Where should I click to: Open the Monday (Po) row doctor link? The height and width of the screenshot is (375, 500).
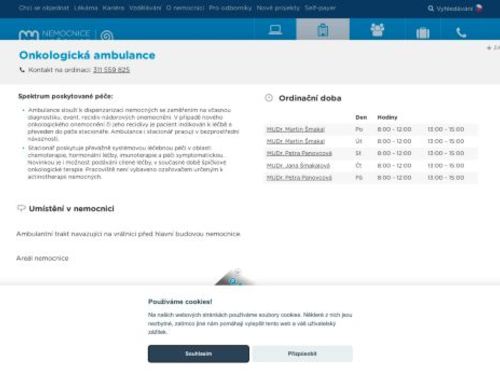point(295,129)
